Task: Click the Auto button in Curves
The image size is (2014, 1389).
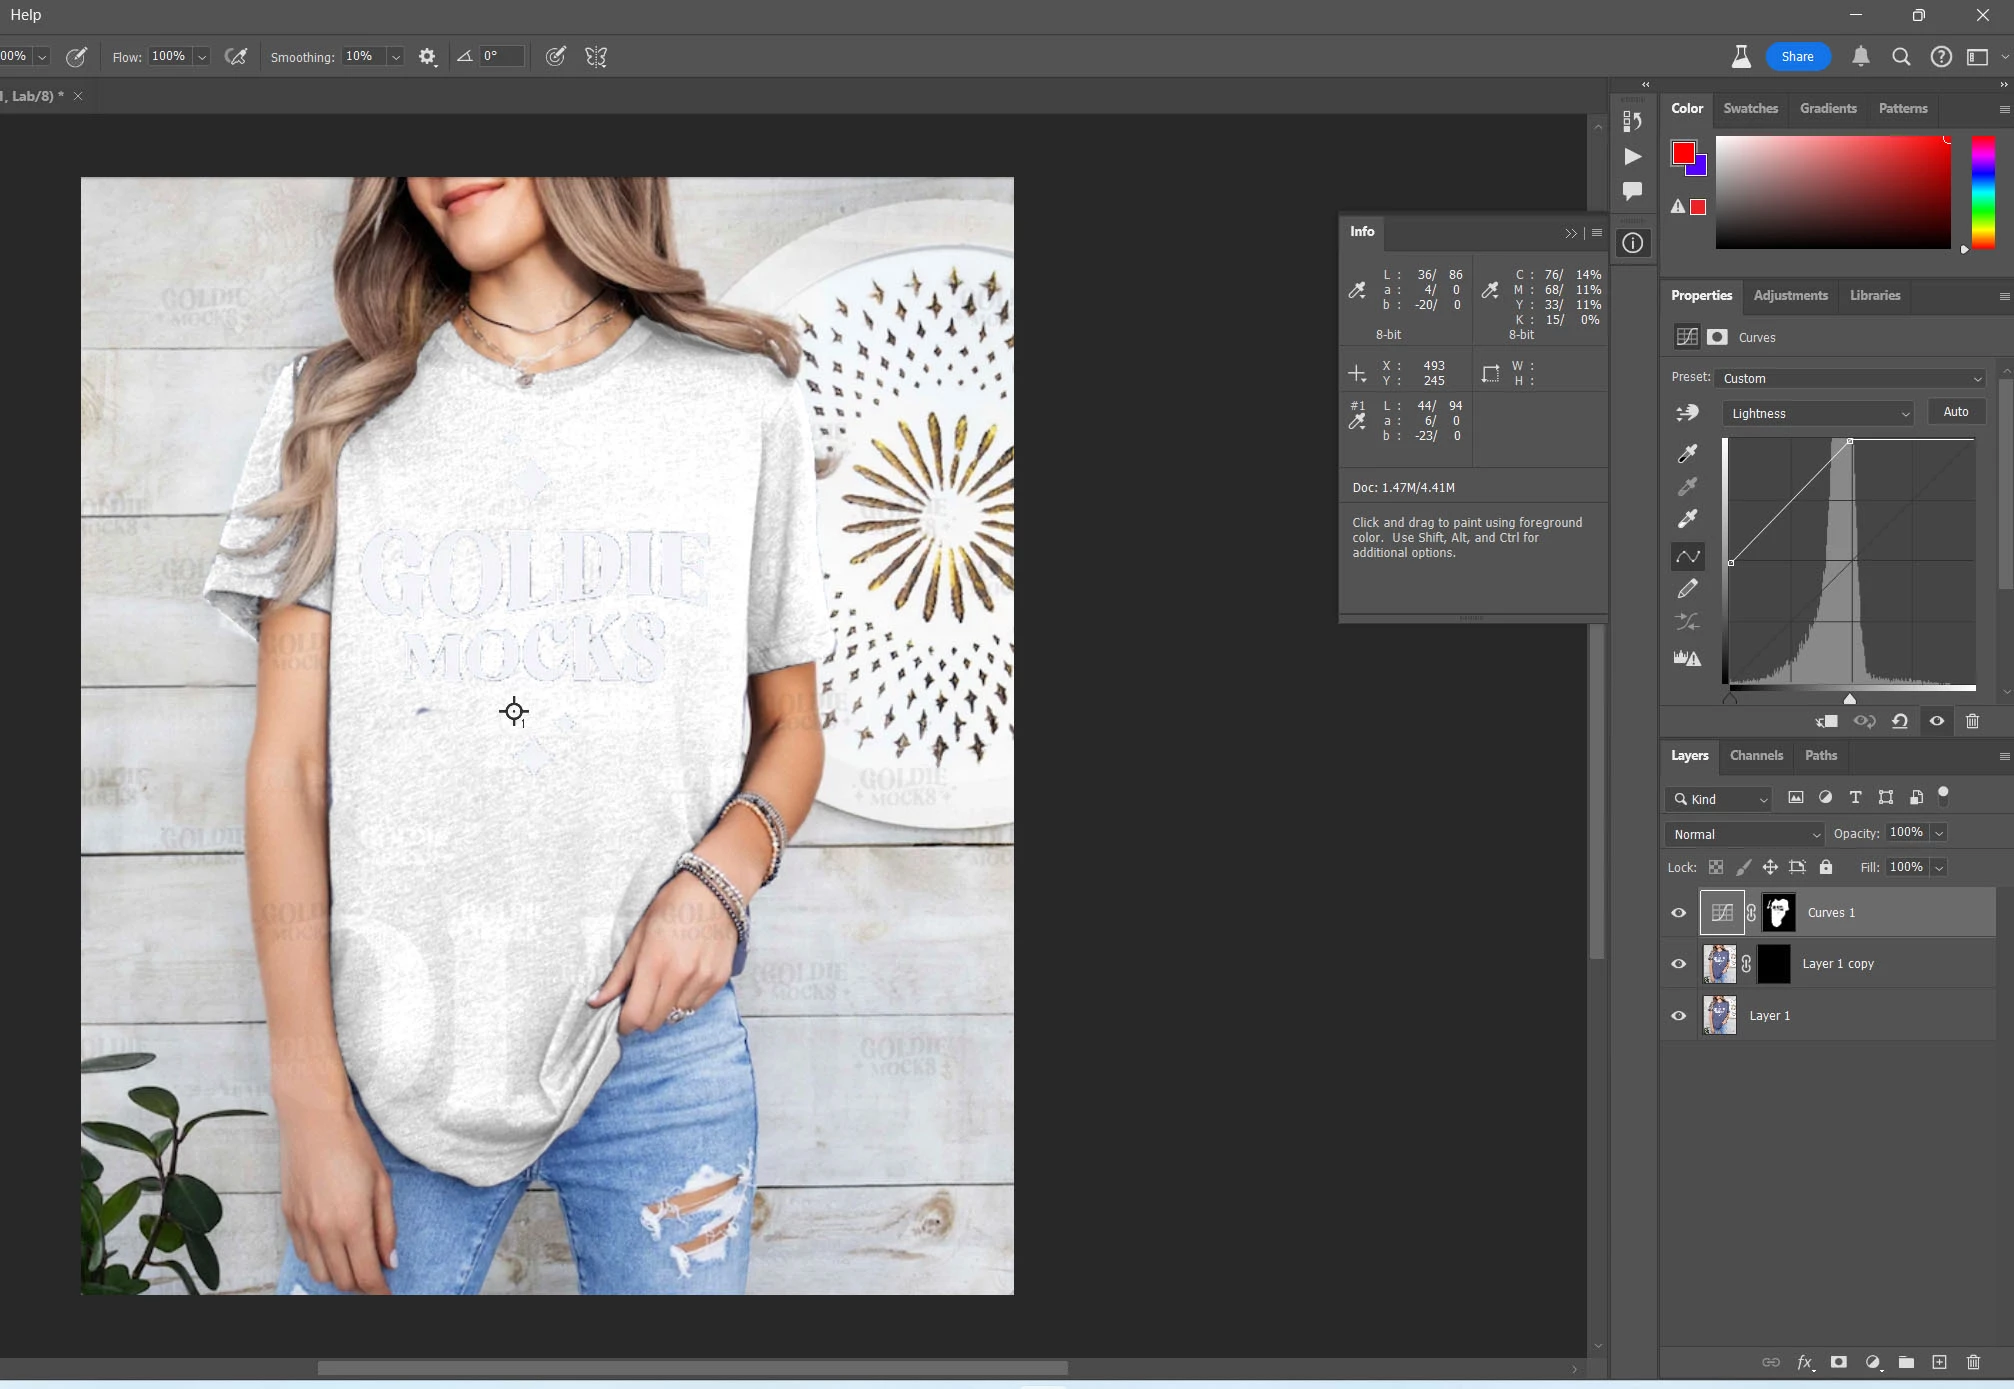Action: (1955, 412)
